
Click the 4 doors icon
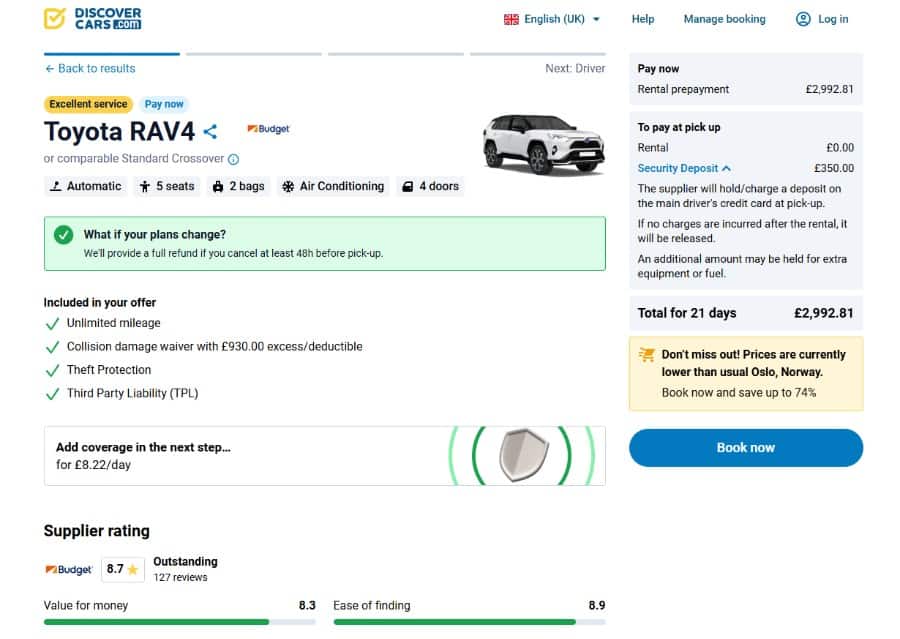(x=408, y=186)
